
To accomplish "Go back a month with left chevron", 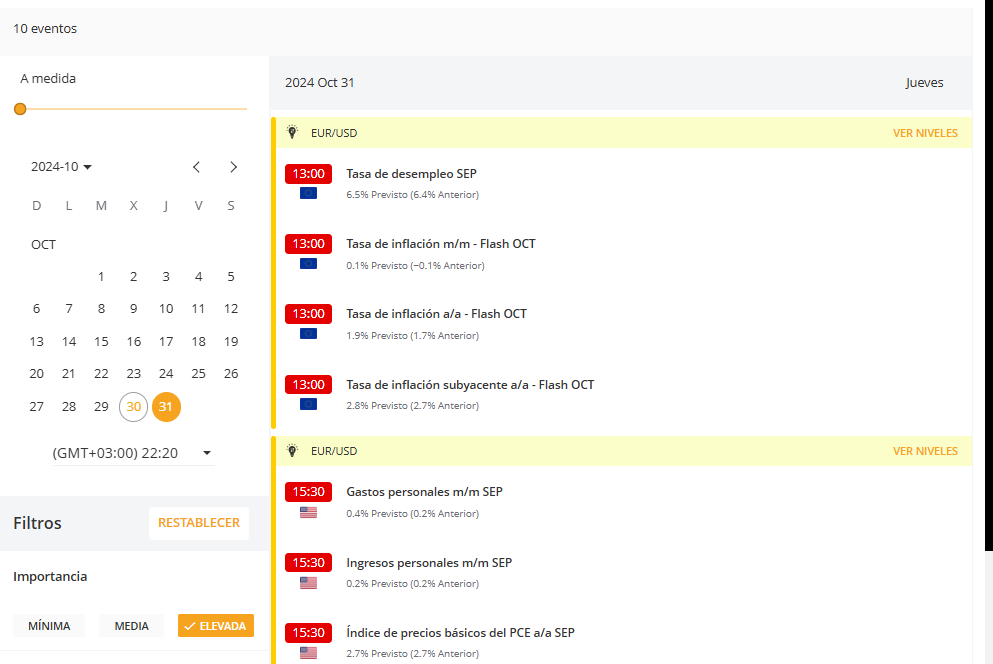I will [x=196, y=167].
